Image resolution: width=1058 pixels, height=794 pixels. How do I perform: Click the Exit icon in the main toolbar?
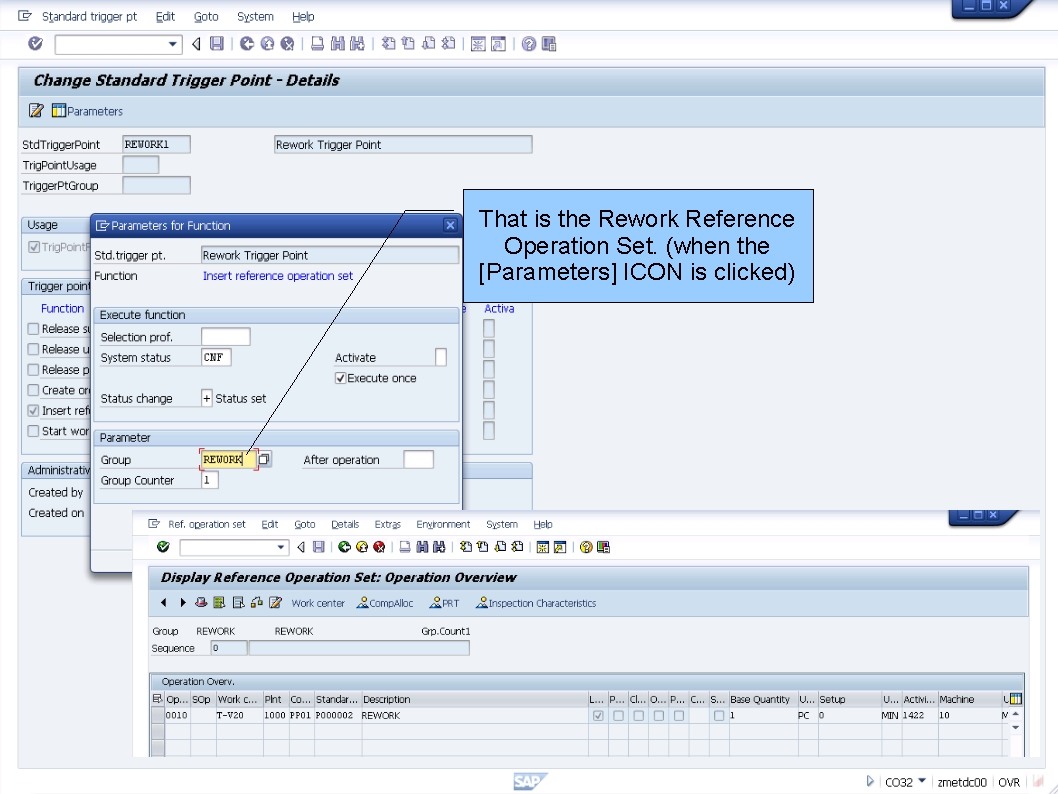point(267,44)
